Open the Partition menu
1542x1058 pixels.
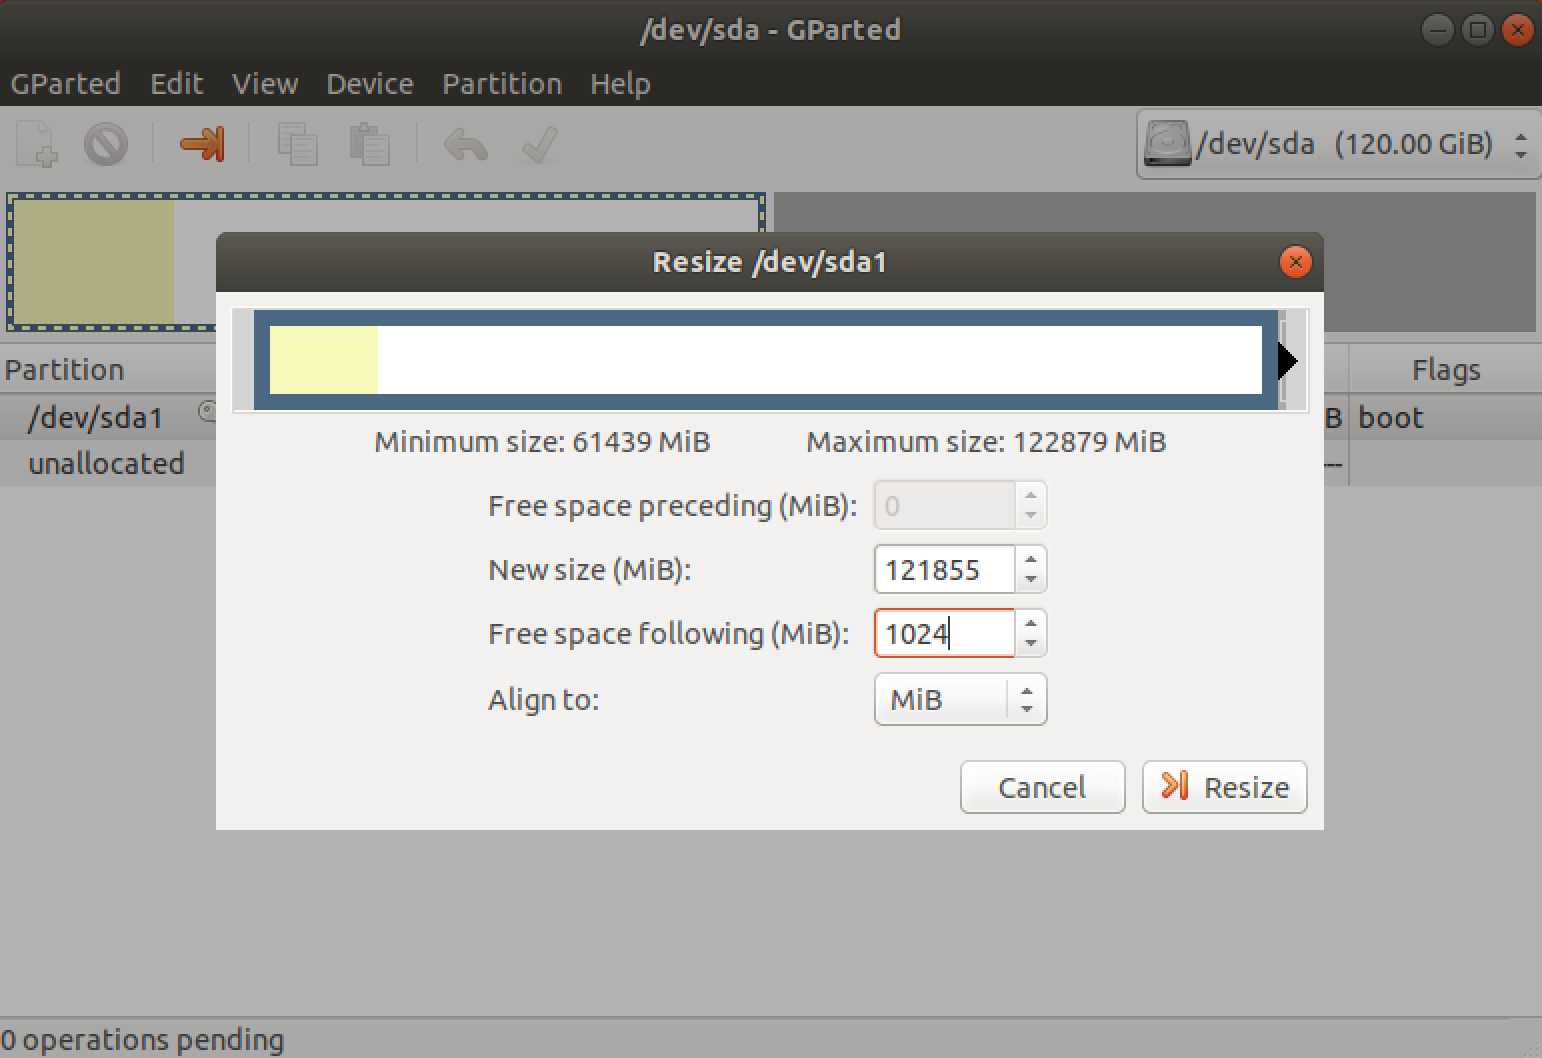point(502,83)
